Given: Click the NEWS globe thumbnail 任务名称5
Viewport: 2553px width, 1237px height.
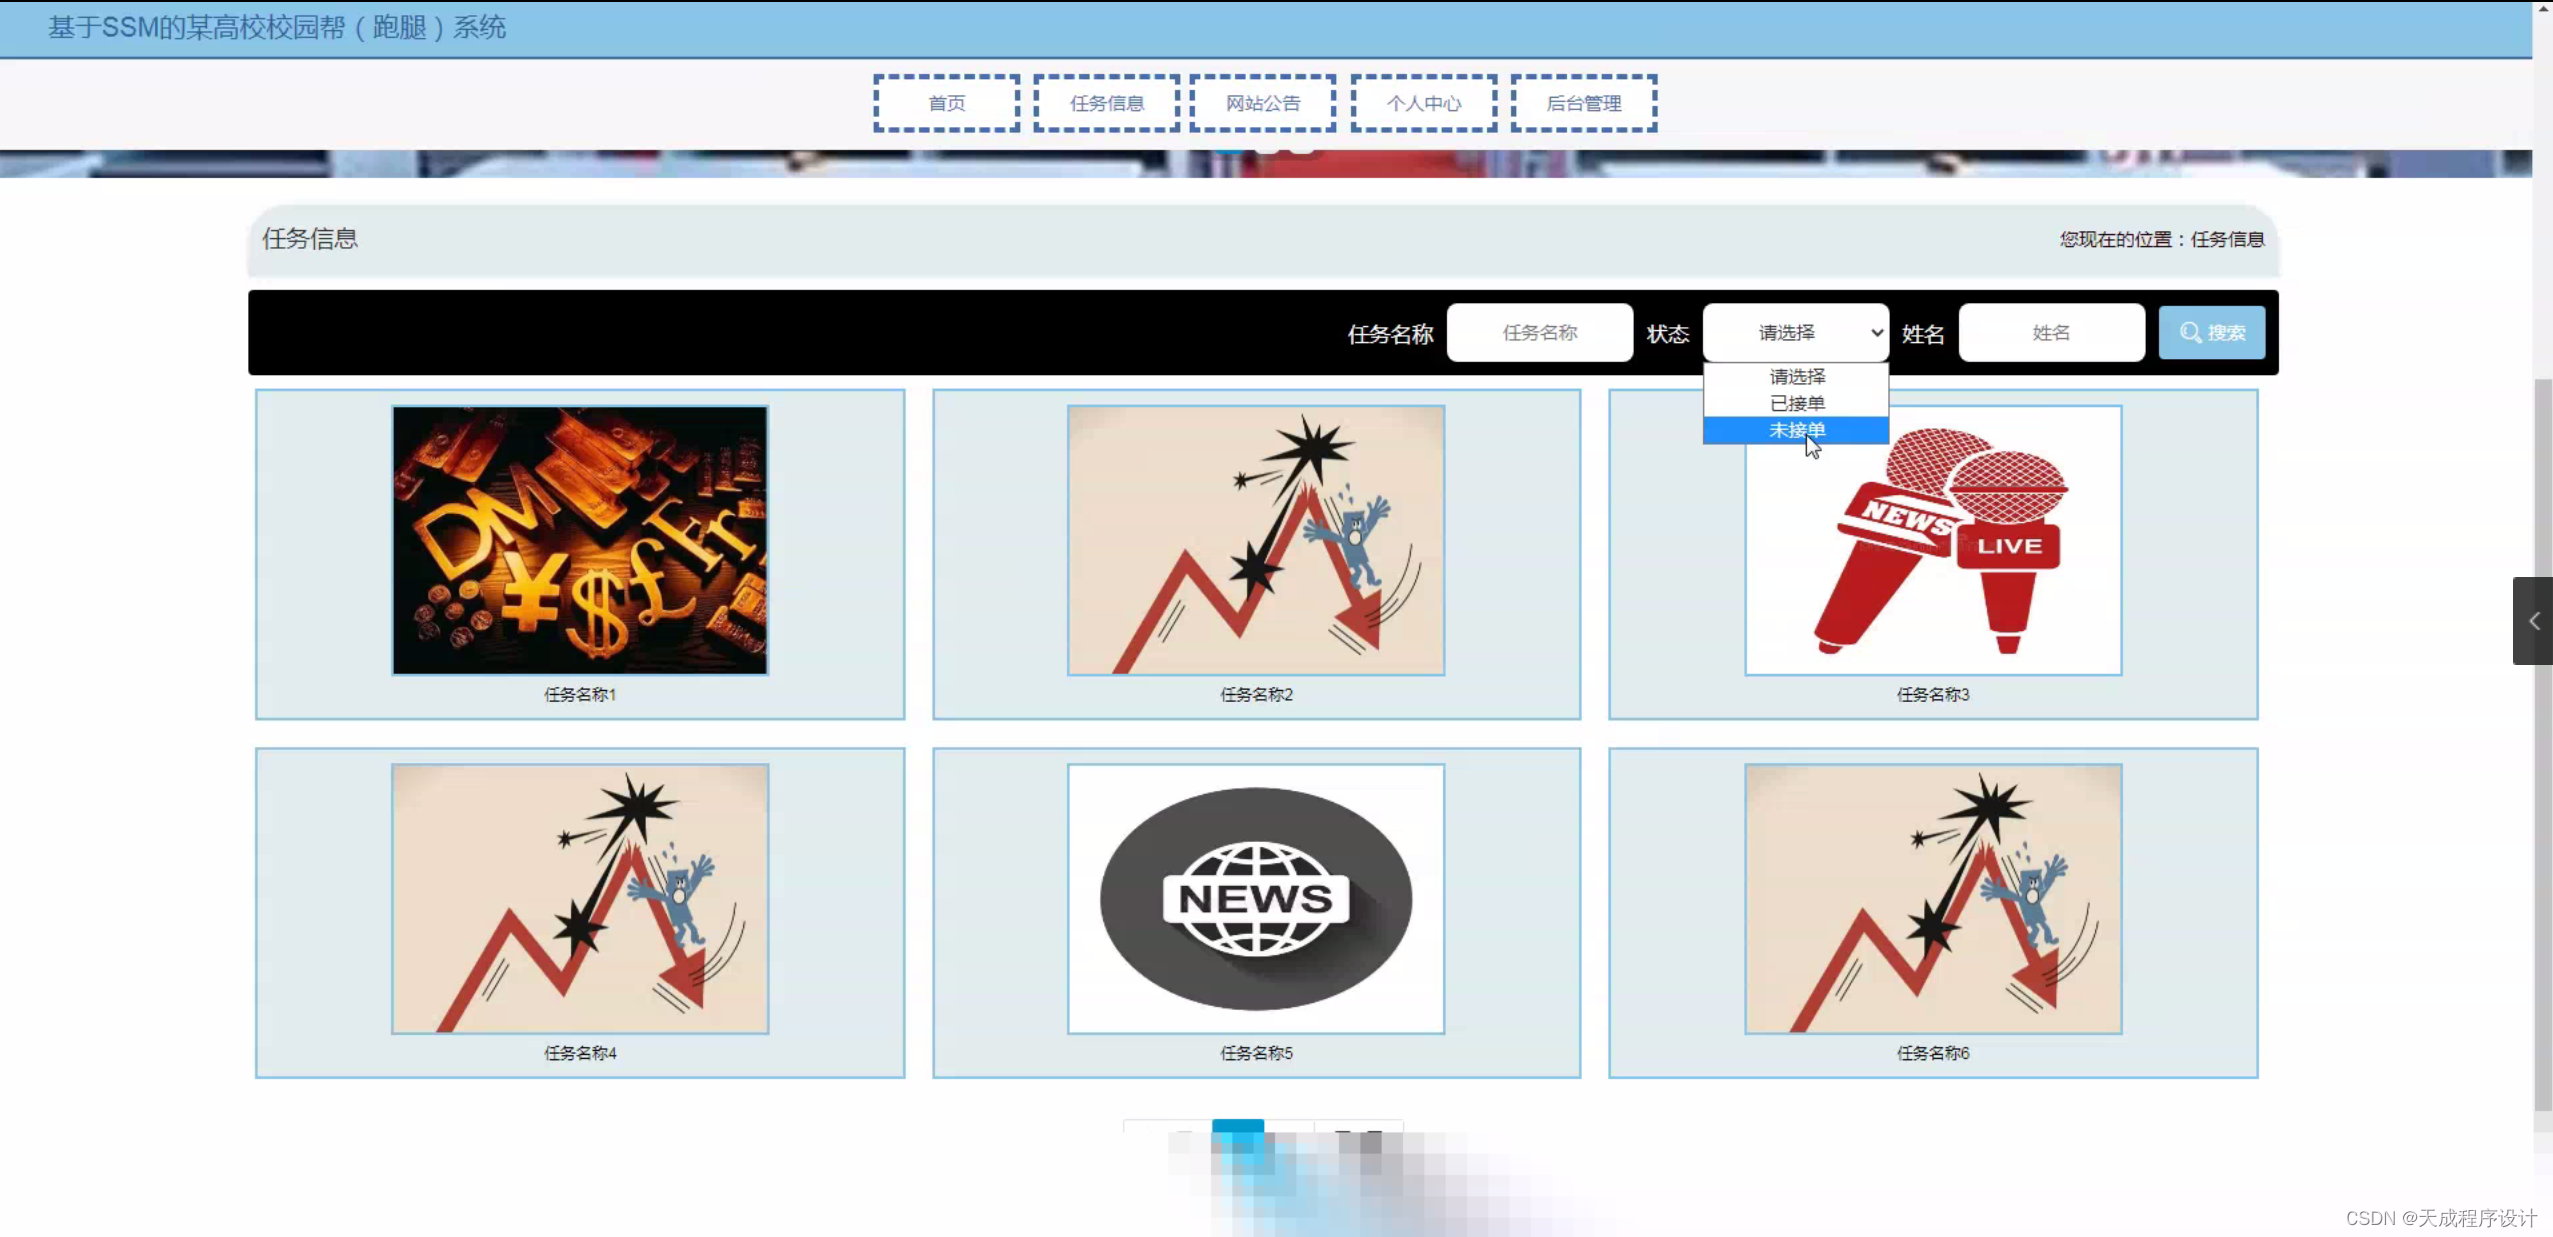Looking at the screenshot, I should [1256, 898].
